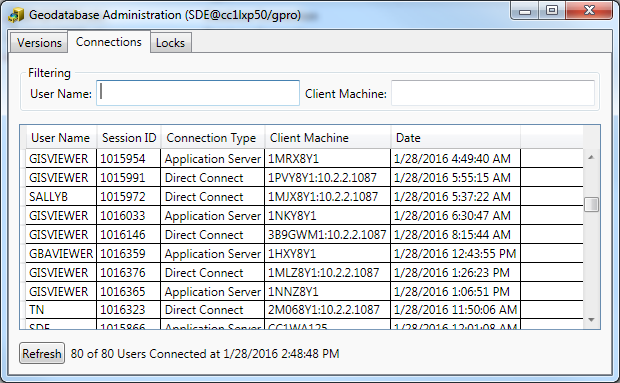Click client machine 2M068Y1:10.2.2.1087 cell

pos(327,309)
